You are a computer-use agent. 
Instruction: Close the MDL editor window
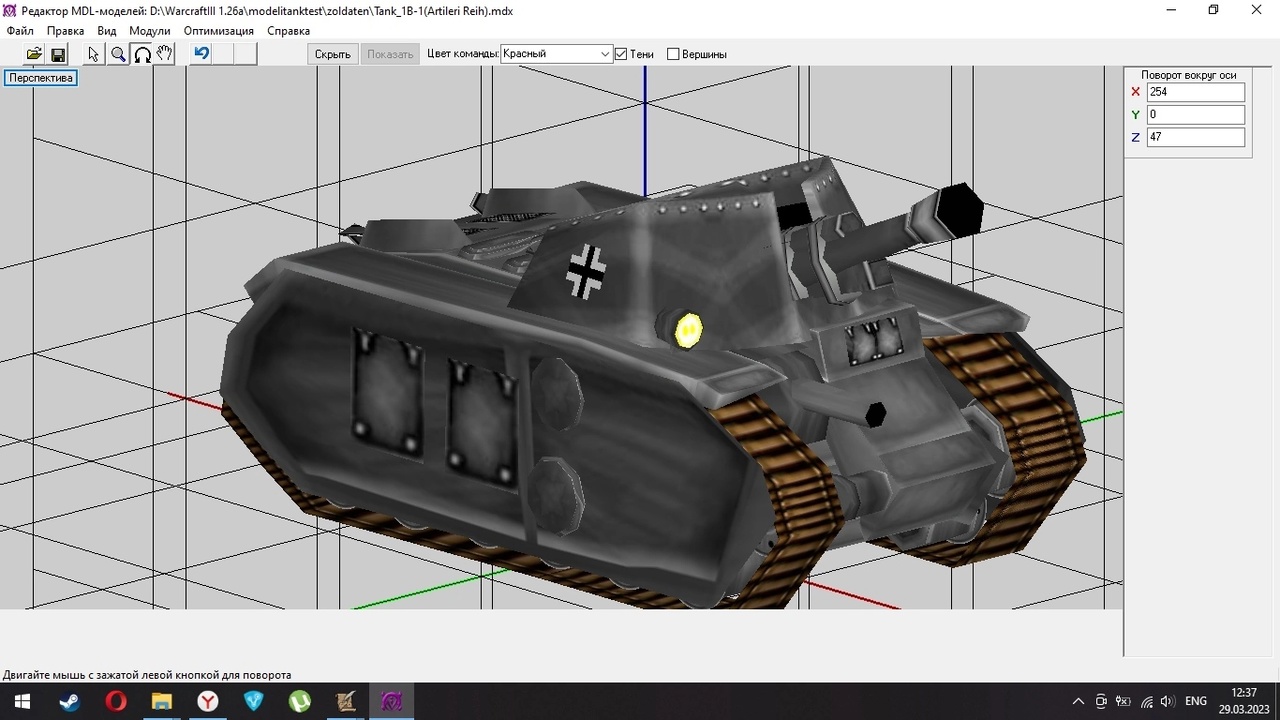click(1257, 10)
